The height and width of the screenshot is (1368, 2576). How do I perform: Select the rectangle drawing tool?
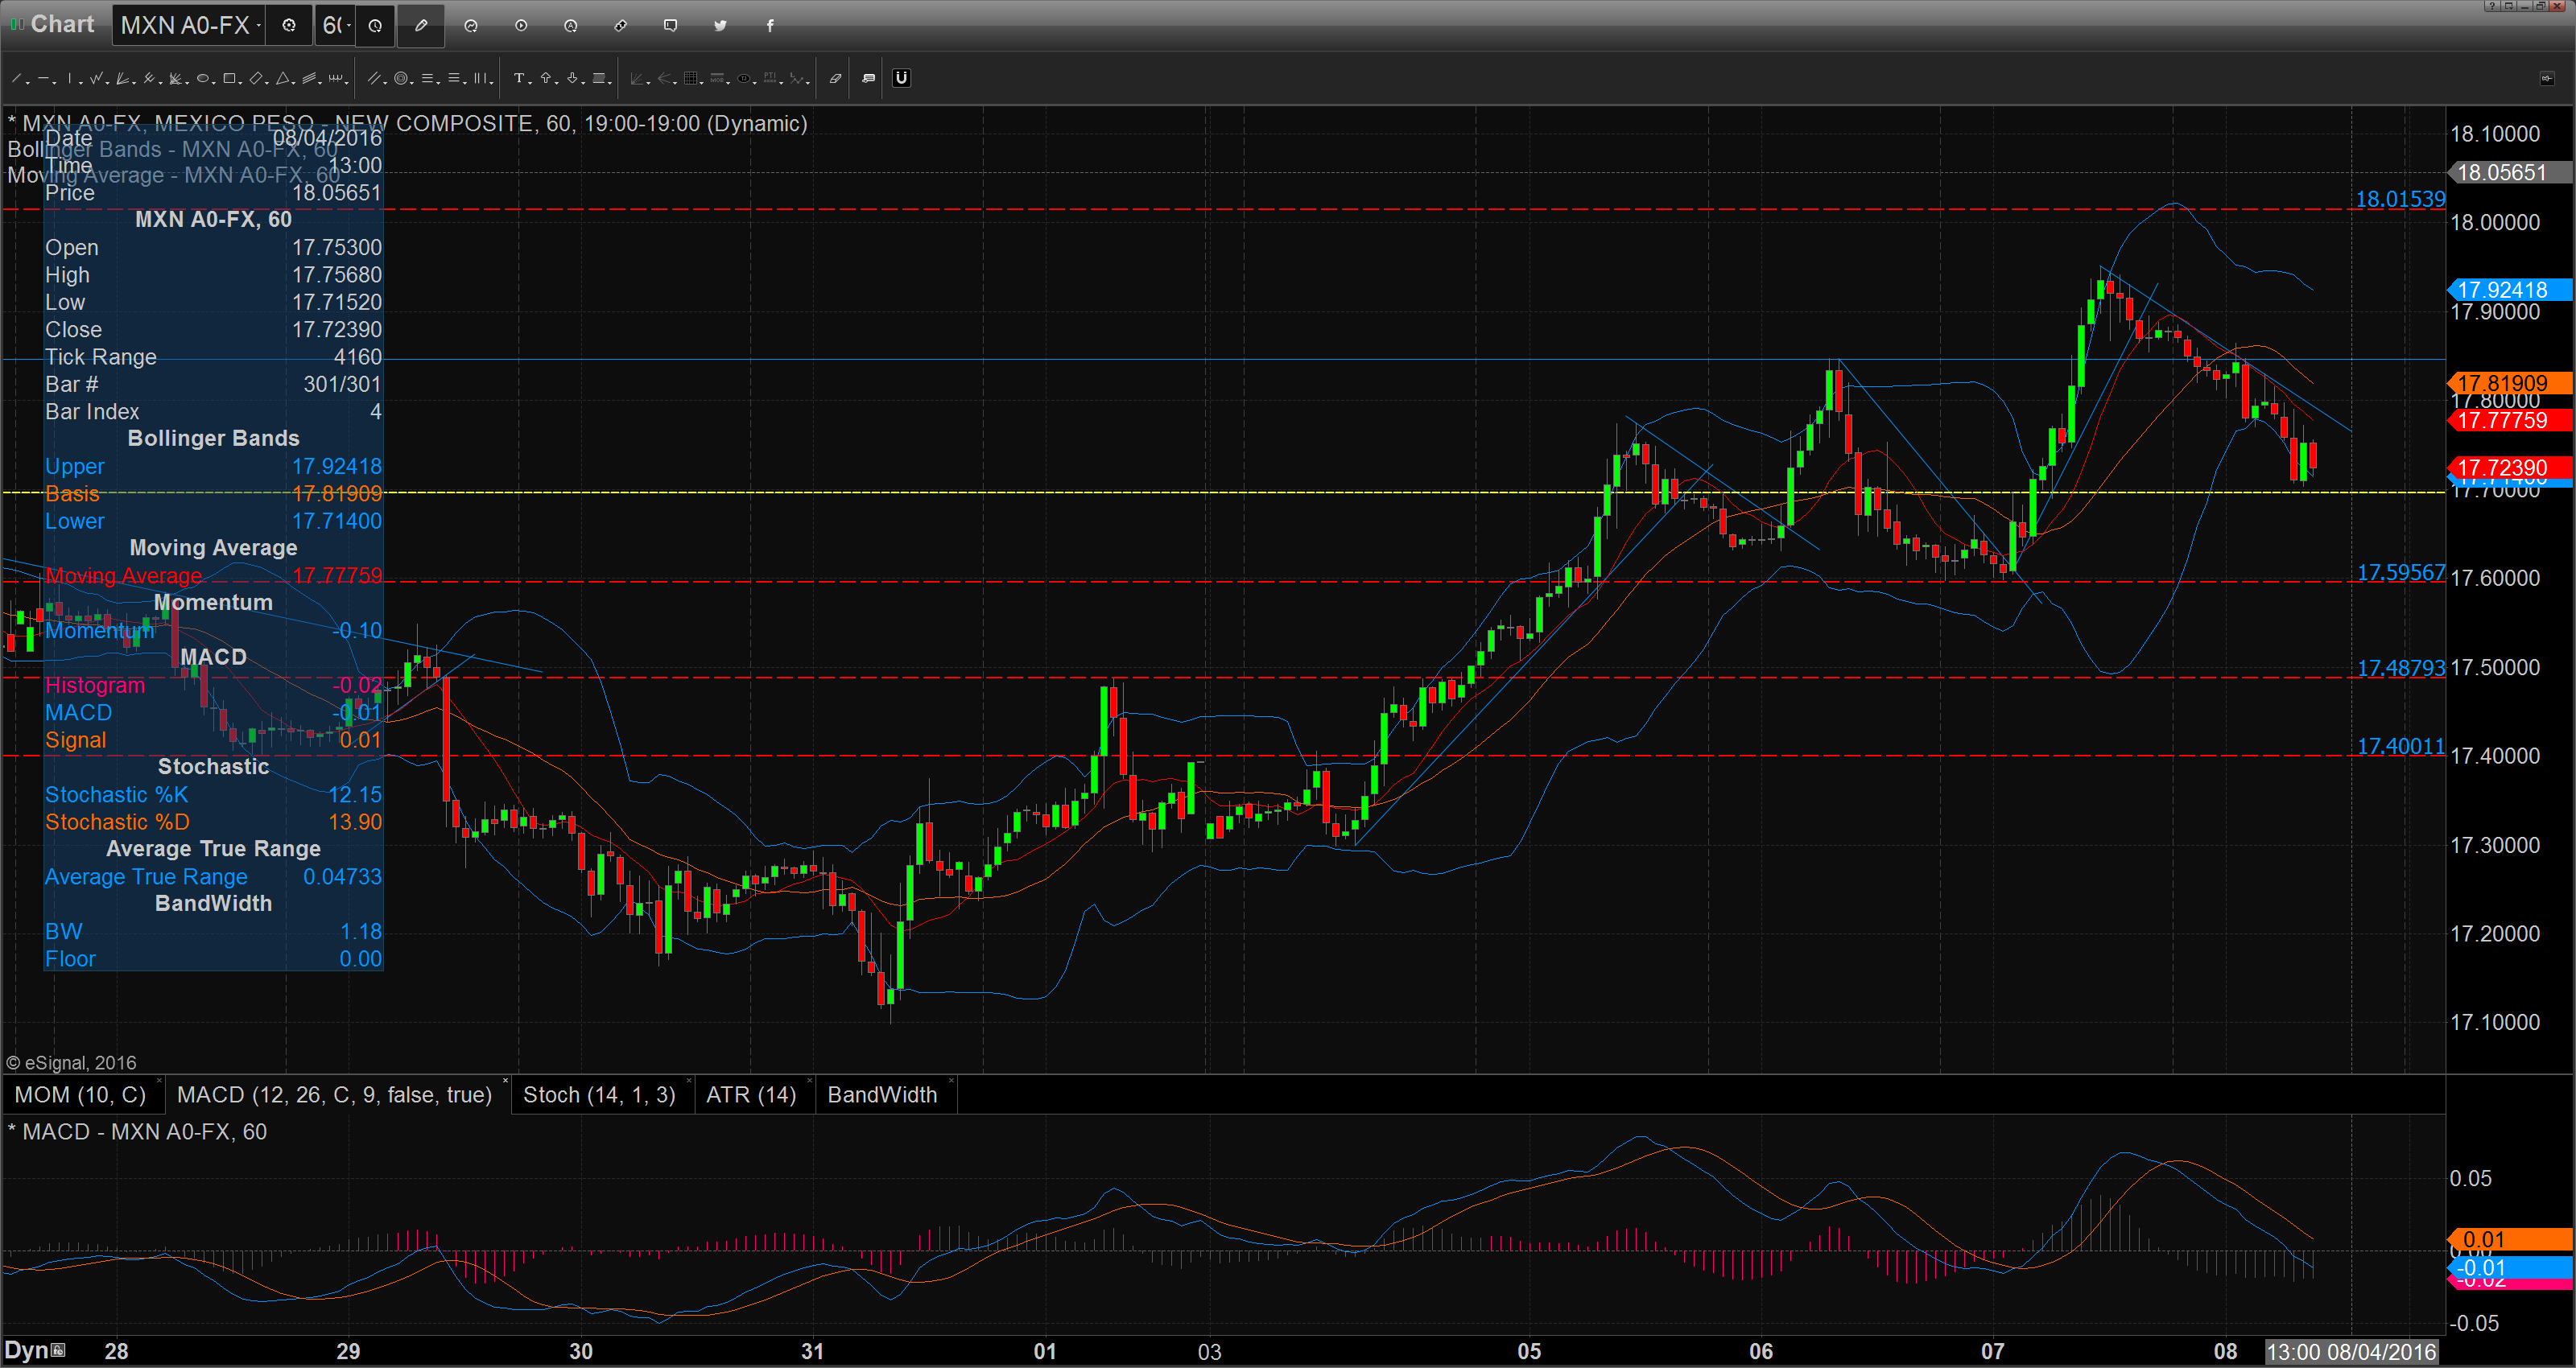(x=229, y=78)
